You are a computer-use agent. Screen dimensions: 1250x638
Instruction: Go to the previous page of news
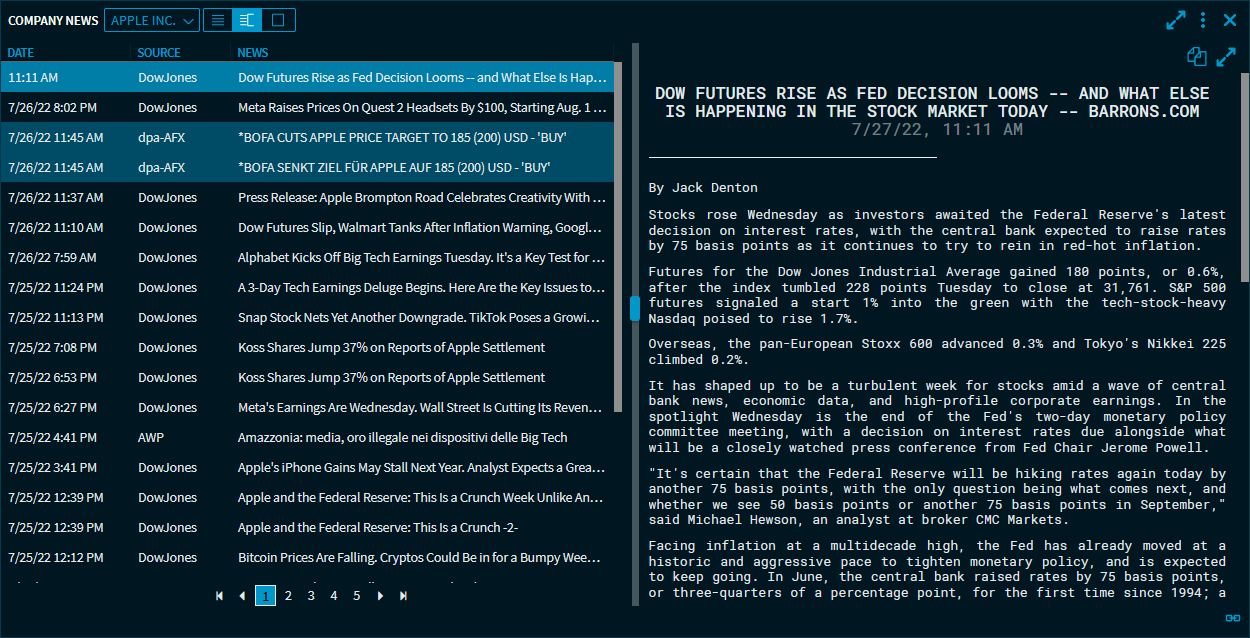coord(242,596)
